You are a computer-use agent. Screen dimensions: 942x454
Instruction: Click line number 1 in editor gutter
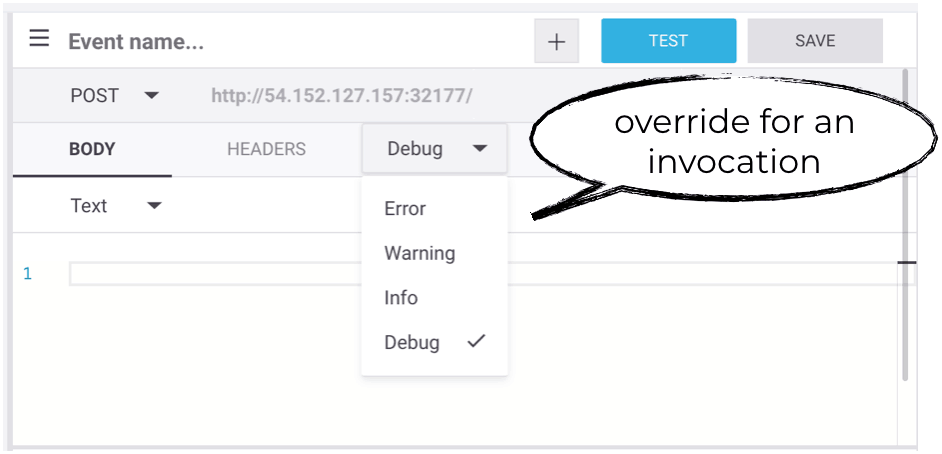click(x=28, y=274)
